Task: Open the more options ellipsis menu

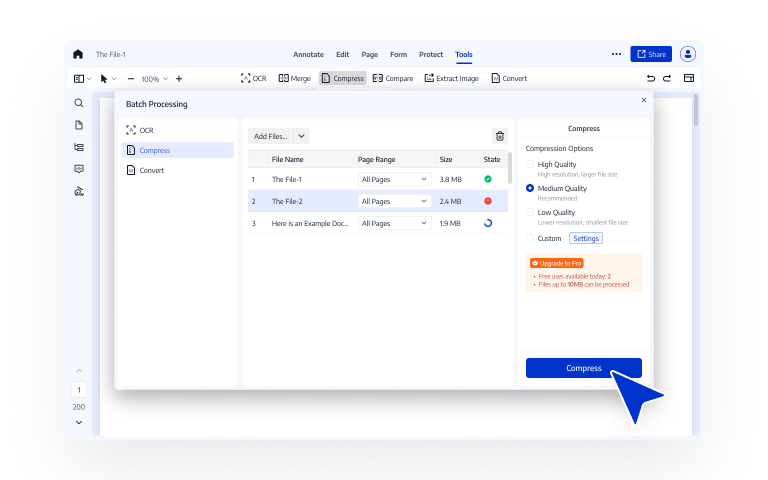Action: tap(616, 54)
